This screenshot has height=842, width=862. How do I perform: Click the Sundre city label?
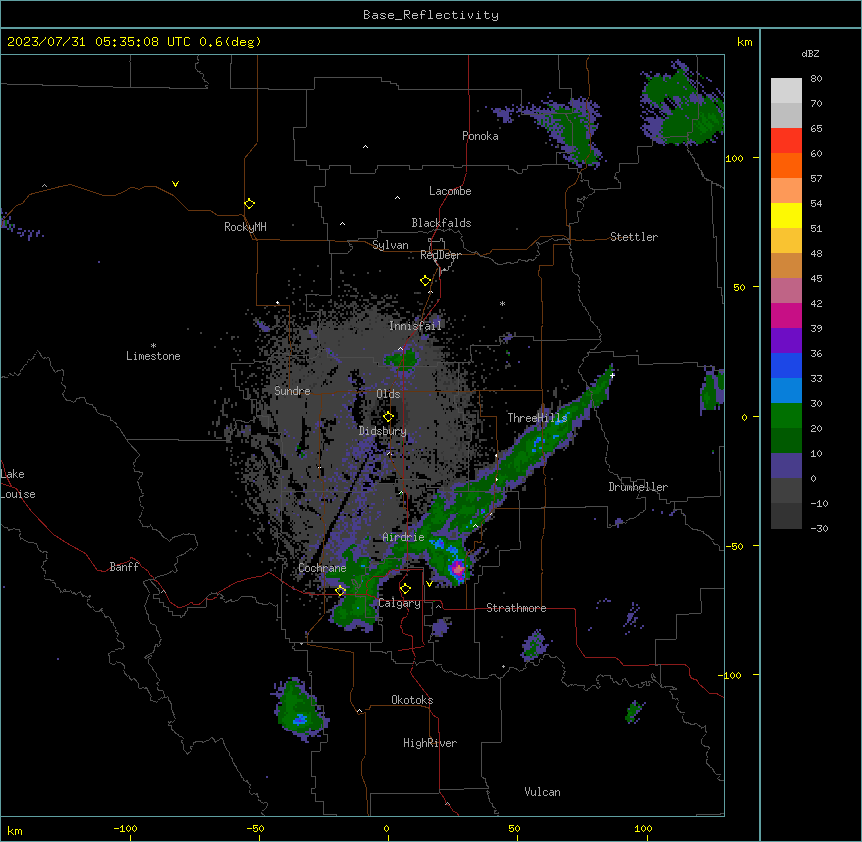pyautogui.click(x=292, y=391)
